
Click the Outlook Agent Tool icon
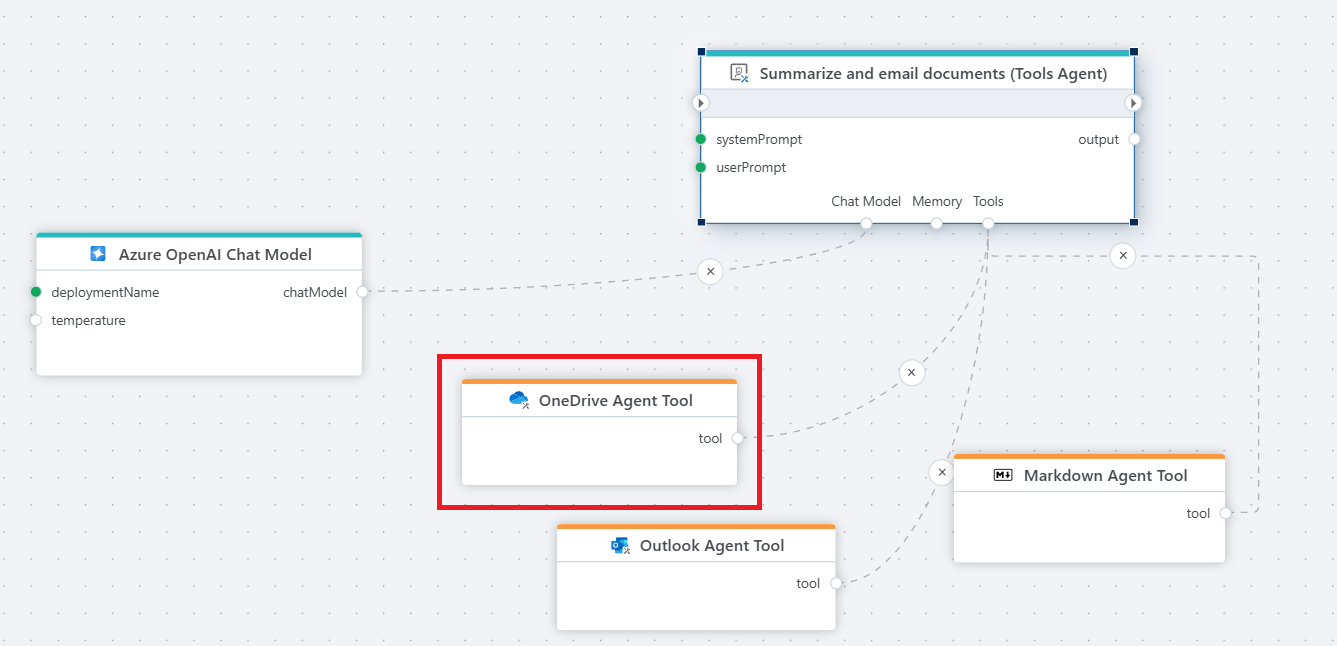(620, 546)
